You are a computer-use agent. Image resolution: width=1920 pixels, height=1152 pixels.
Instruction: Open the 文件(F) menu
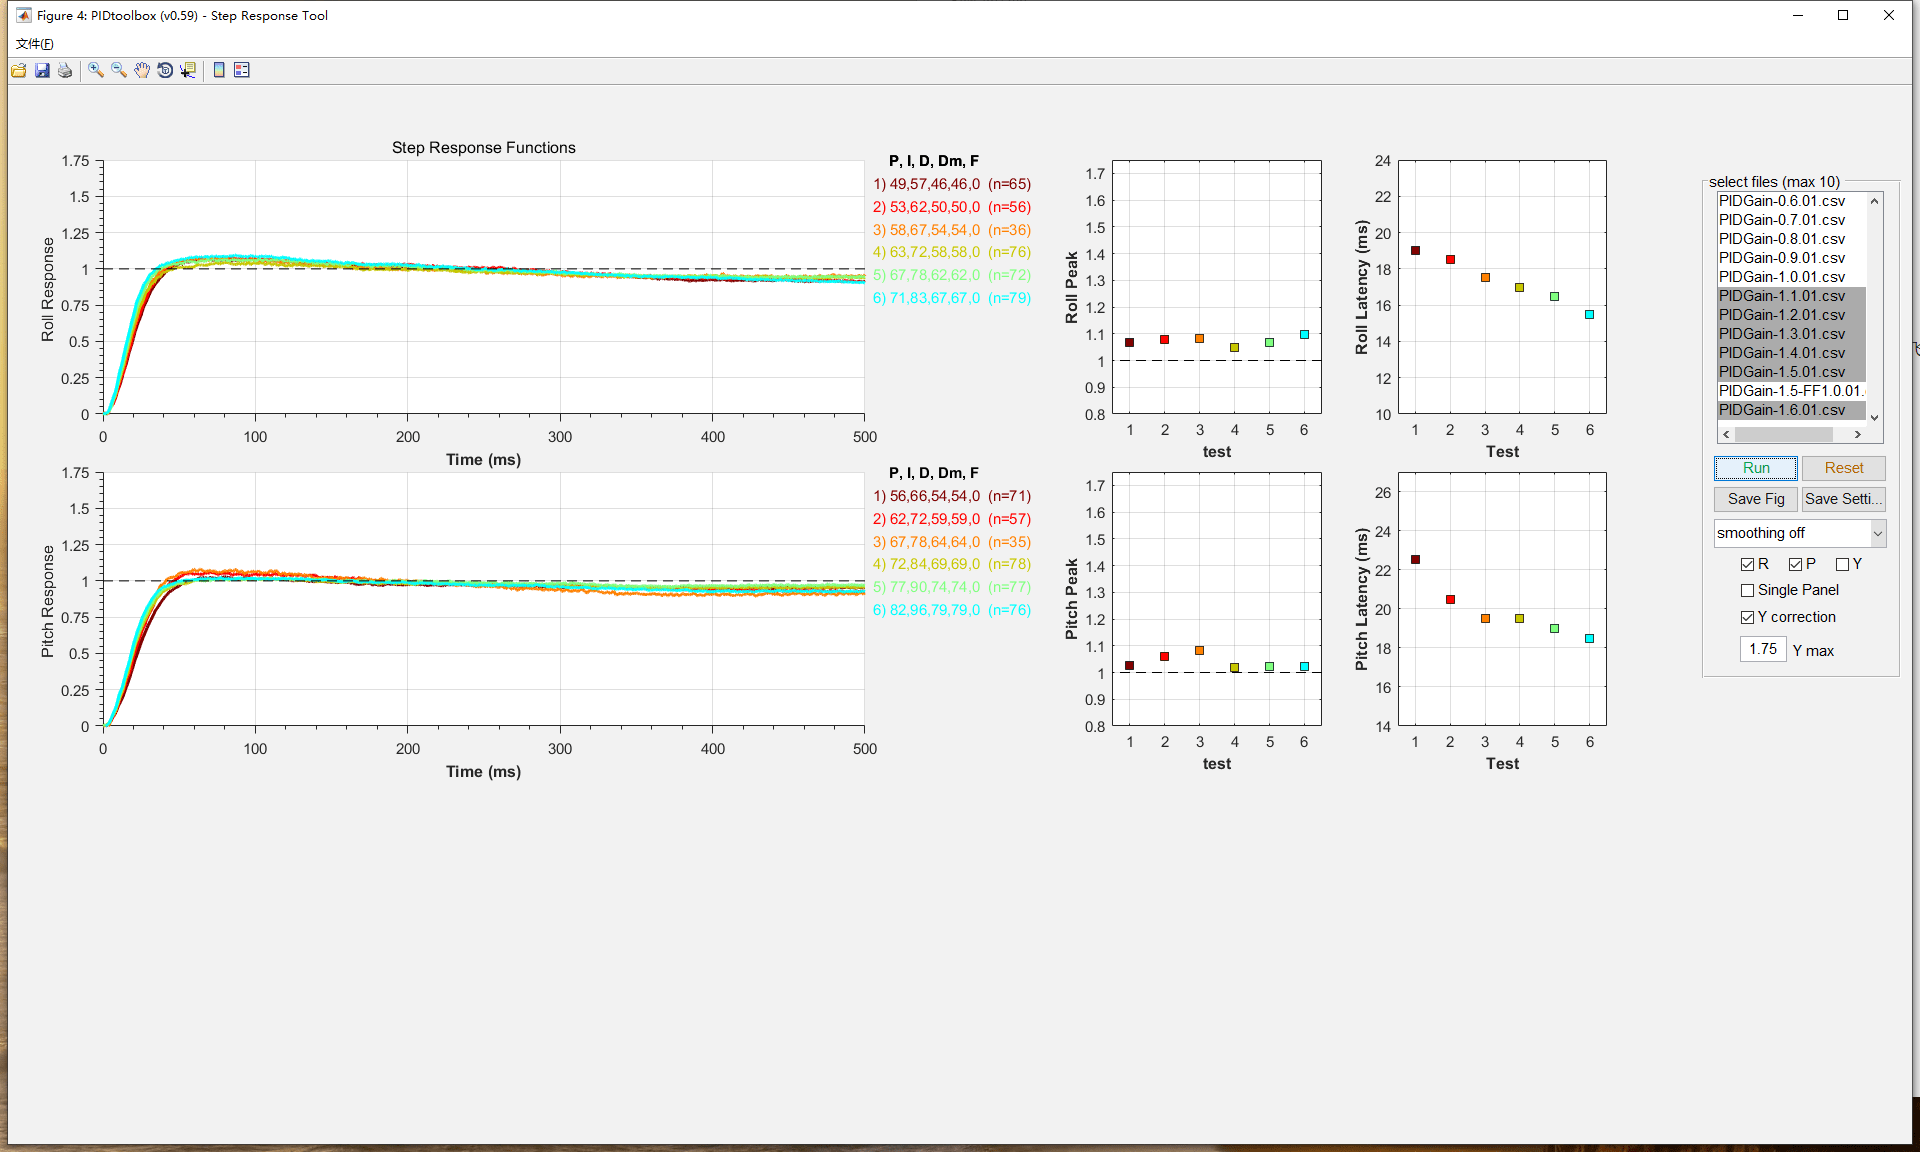tap(34, 44)
